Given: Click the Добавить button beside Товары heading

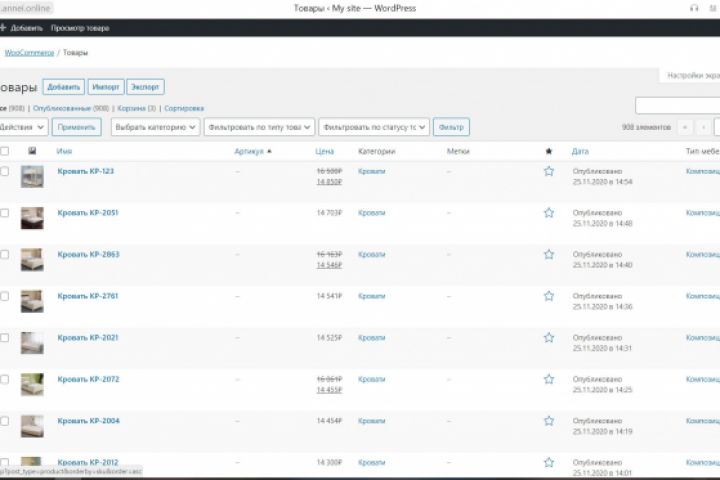Looking at the screenshot, I should point(64,87).
